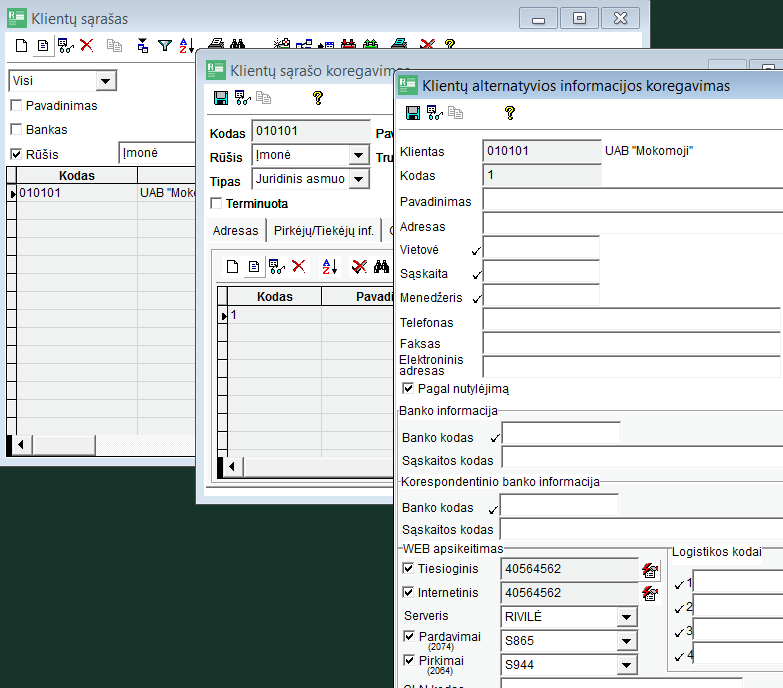
Task: Toggle Pirkimai checkbox
Action: 409,660
